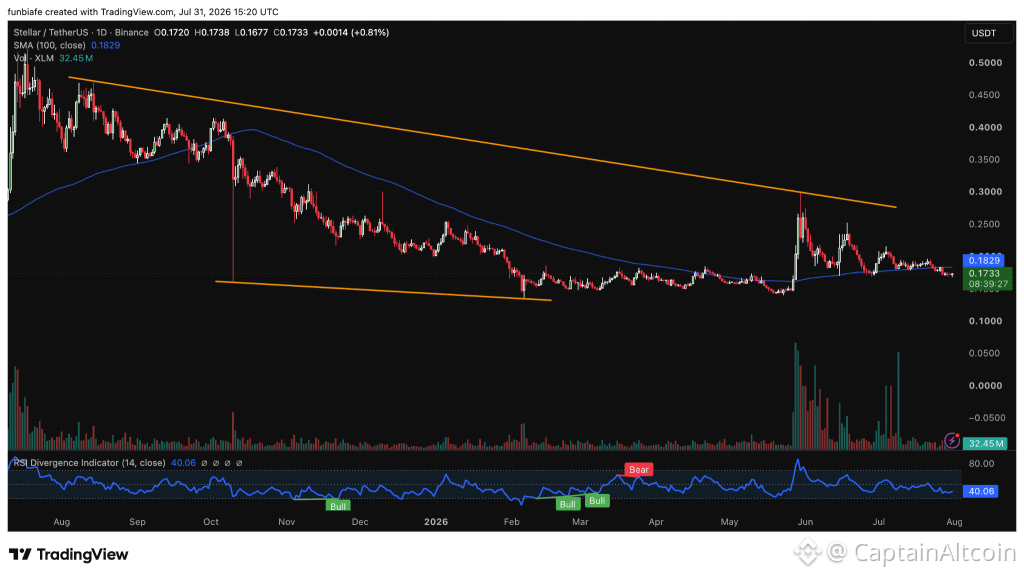The image size is (1024, 577).
Task: Click the 0.4000 price axis label
Action: [985, 127]
